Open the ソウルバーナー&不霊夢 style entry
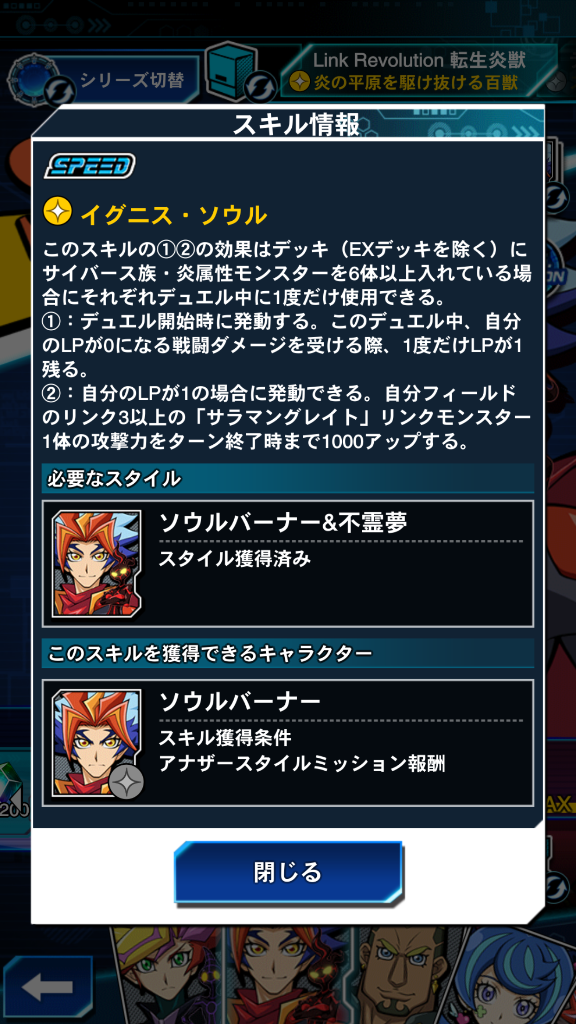Image resolution: width=576 pixels, height=1024 pixels. [x=288, y=564]
